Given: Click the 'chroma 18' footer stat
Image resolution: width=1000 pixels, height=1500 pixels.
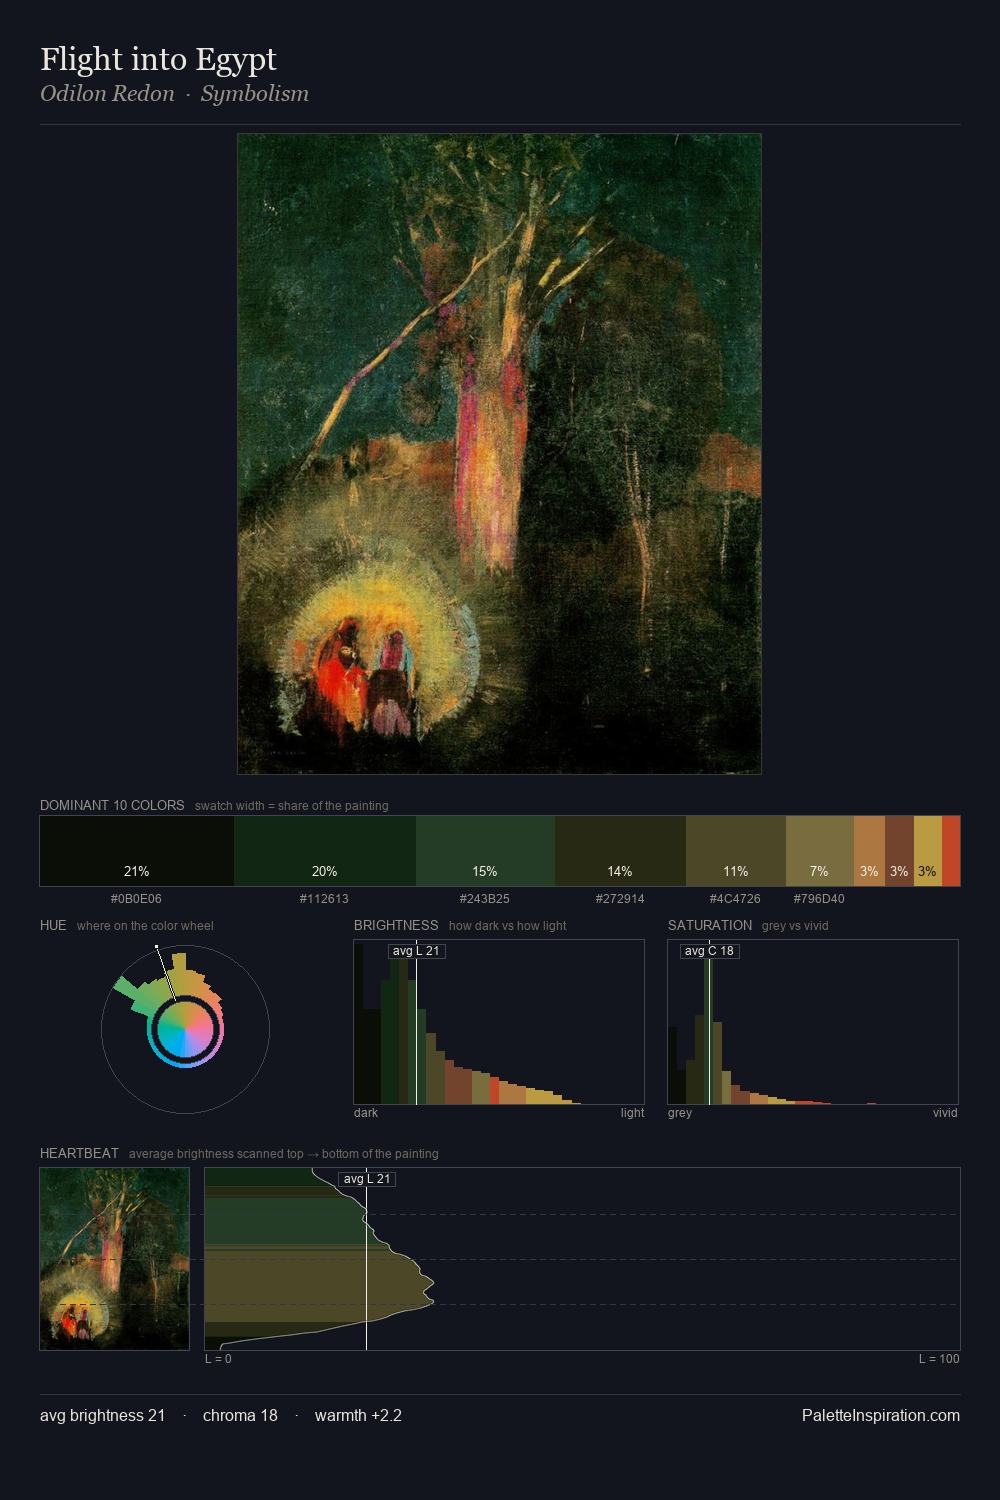Looking at the screenshot, I should [240, 1415].
